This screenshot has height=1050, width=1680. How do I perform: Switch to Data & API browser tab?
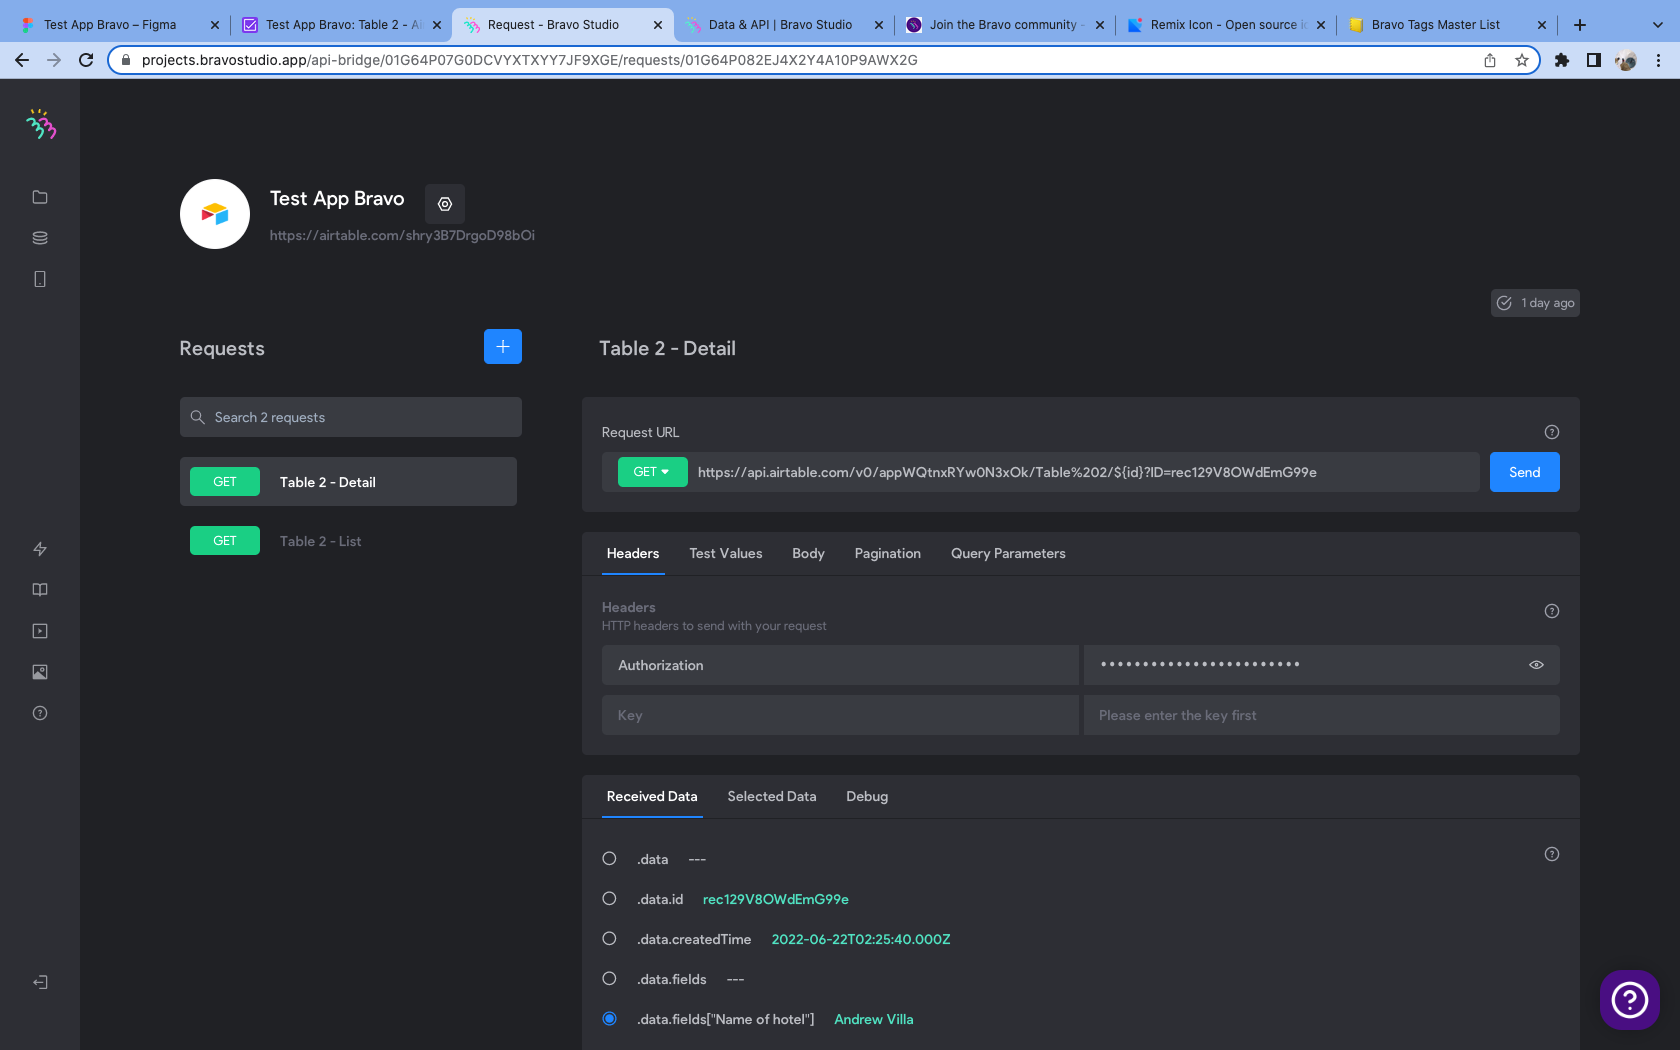[783, 25]
